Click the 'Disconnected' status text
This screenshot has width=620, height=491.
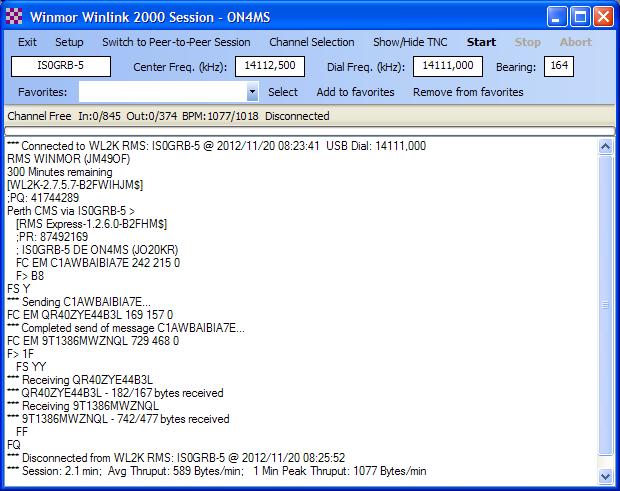(297, 116)
